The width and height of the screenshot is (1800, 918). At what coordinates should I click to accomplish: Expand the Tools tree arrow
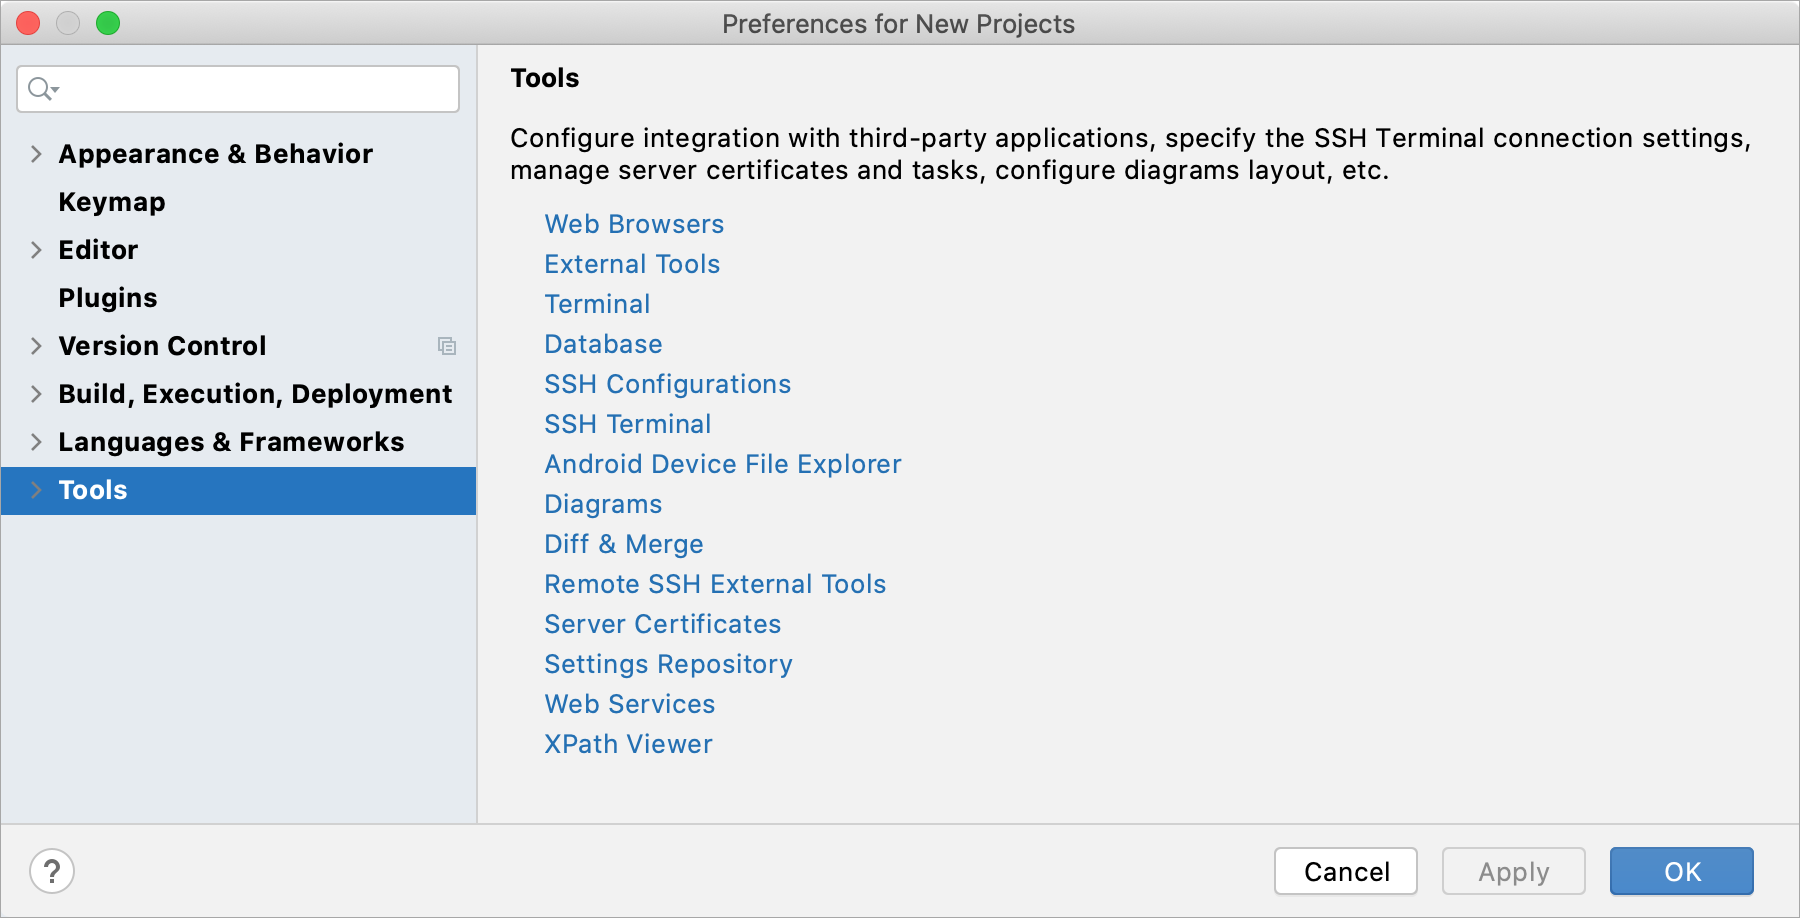36,490
